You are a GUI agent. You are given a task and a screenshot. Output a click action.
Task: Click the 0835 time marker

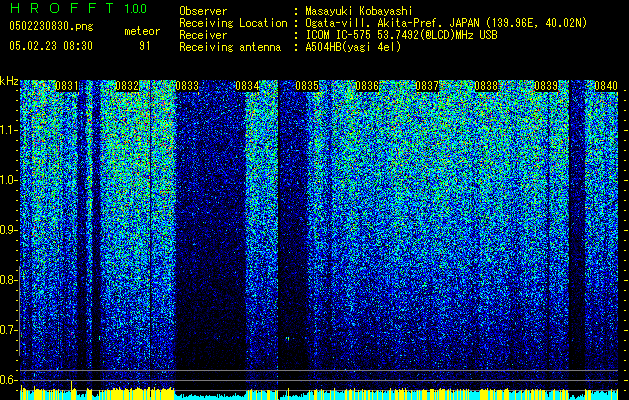coord(307,86)
